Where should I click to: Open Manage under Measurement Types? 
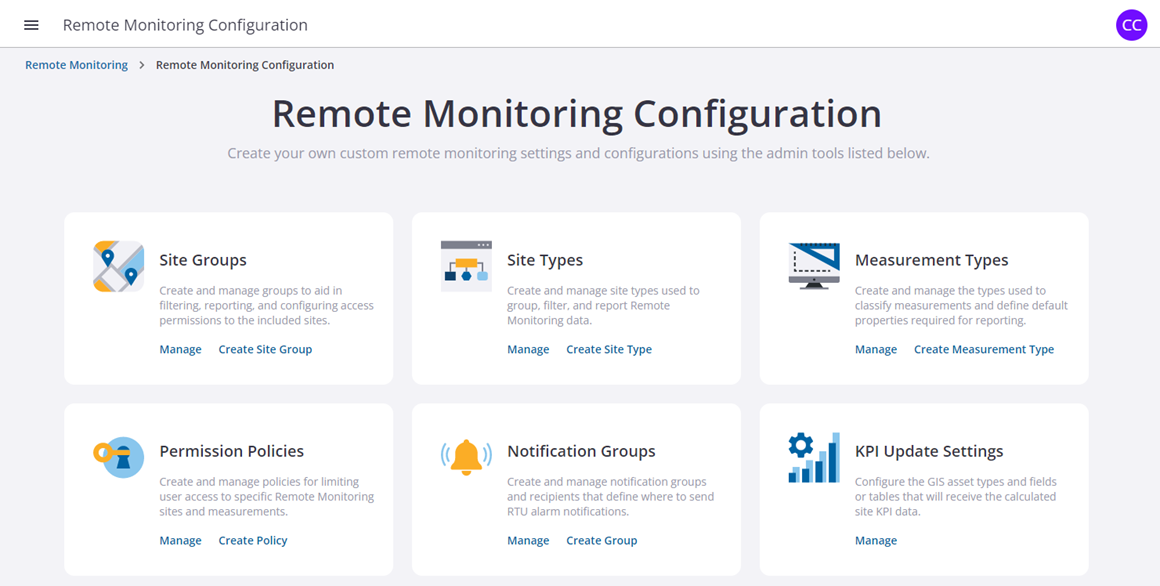pyautogui.click(x=876, y=349)
